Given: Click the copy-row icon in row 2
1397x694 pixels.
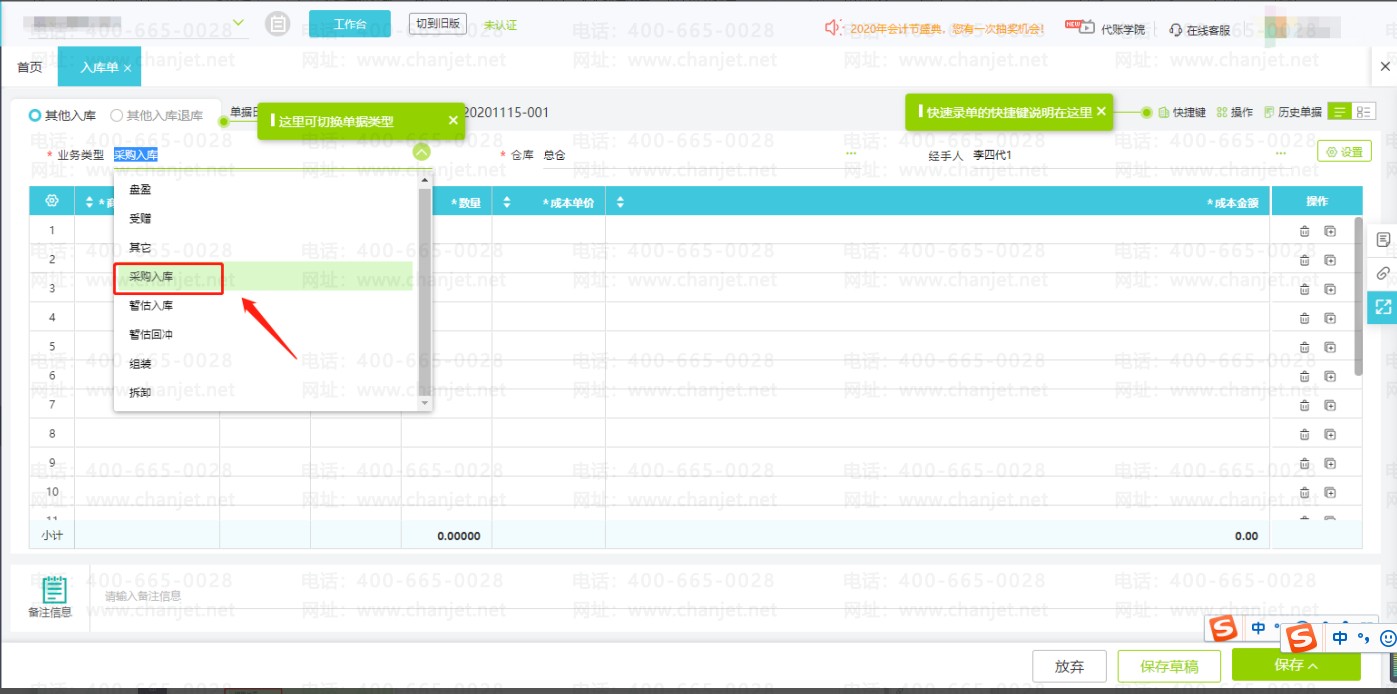Looking at the screenshot, I should click(x=1330, y=260).
